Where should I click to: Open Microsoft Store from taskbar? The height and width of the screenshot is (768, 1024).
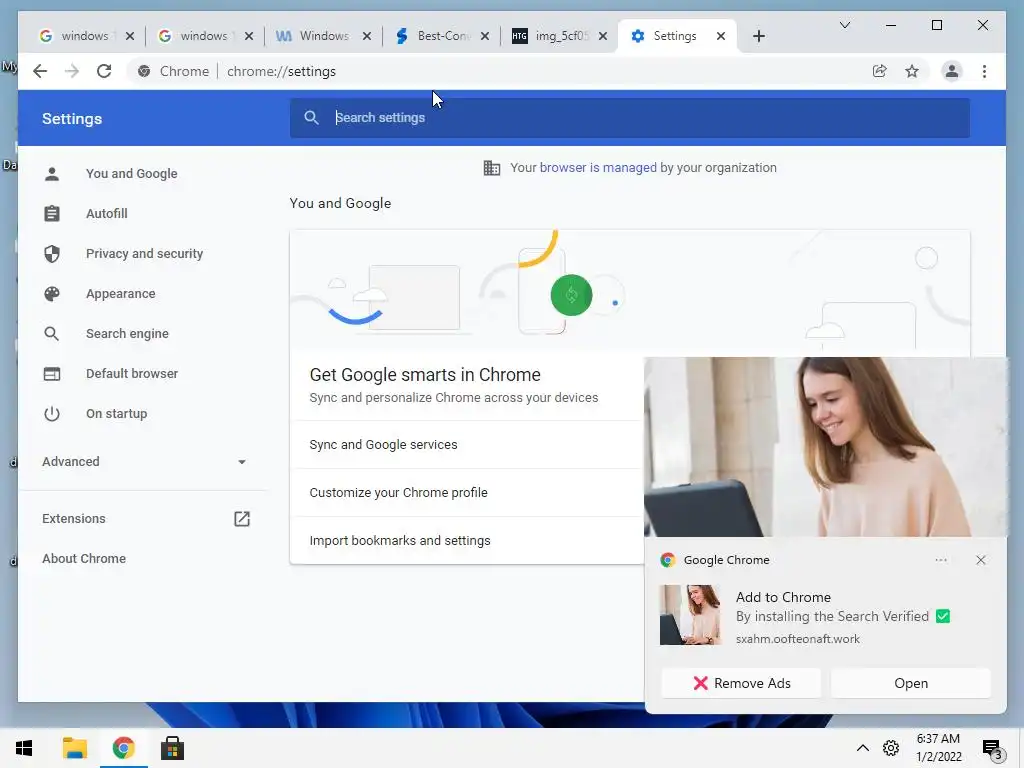click(x=172, y=748)
